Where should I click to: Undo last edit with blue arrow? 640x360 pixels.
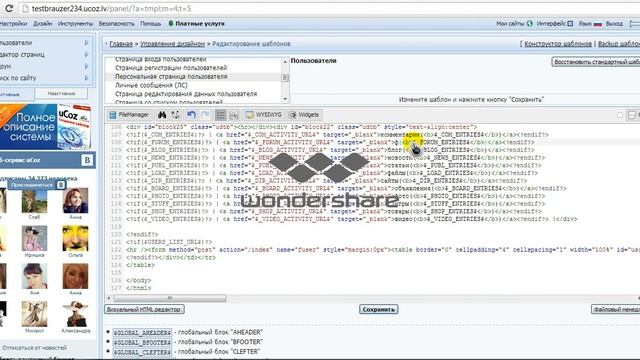tap(191, 115)
